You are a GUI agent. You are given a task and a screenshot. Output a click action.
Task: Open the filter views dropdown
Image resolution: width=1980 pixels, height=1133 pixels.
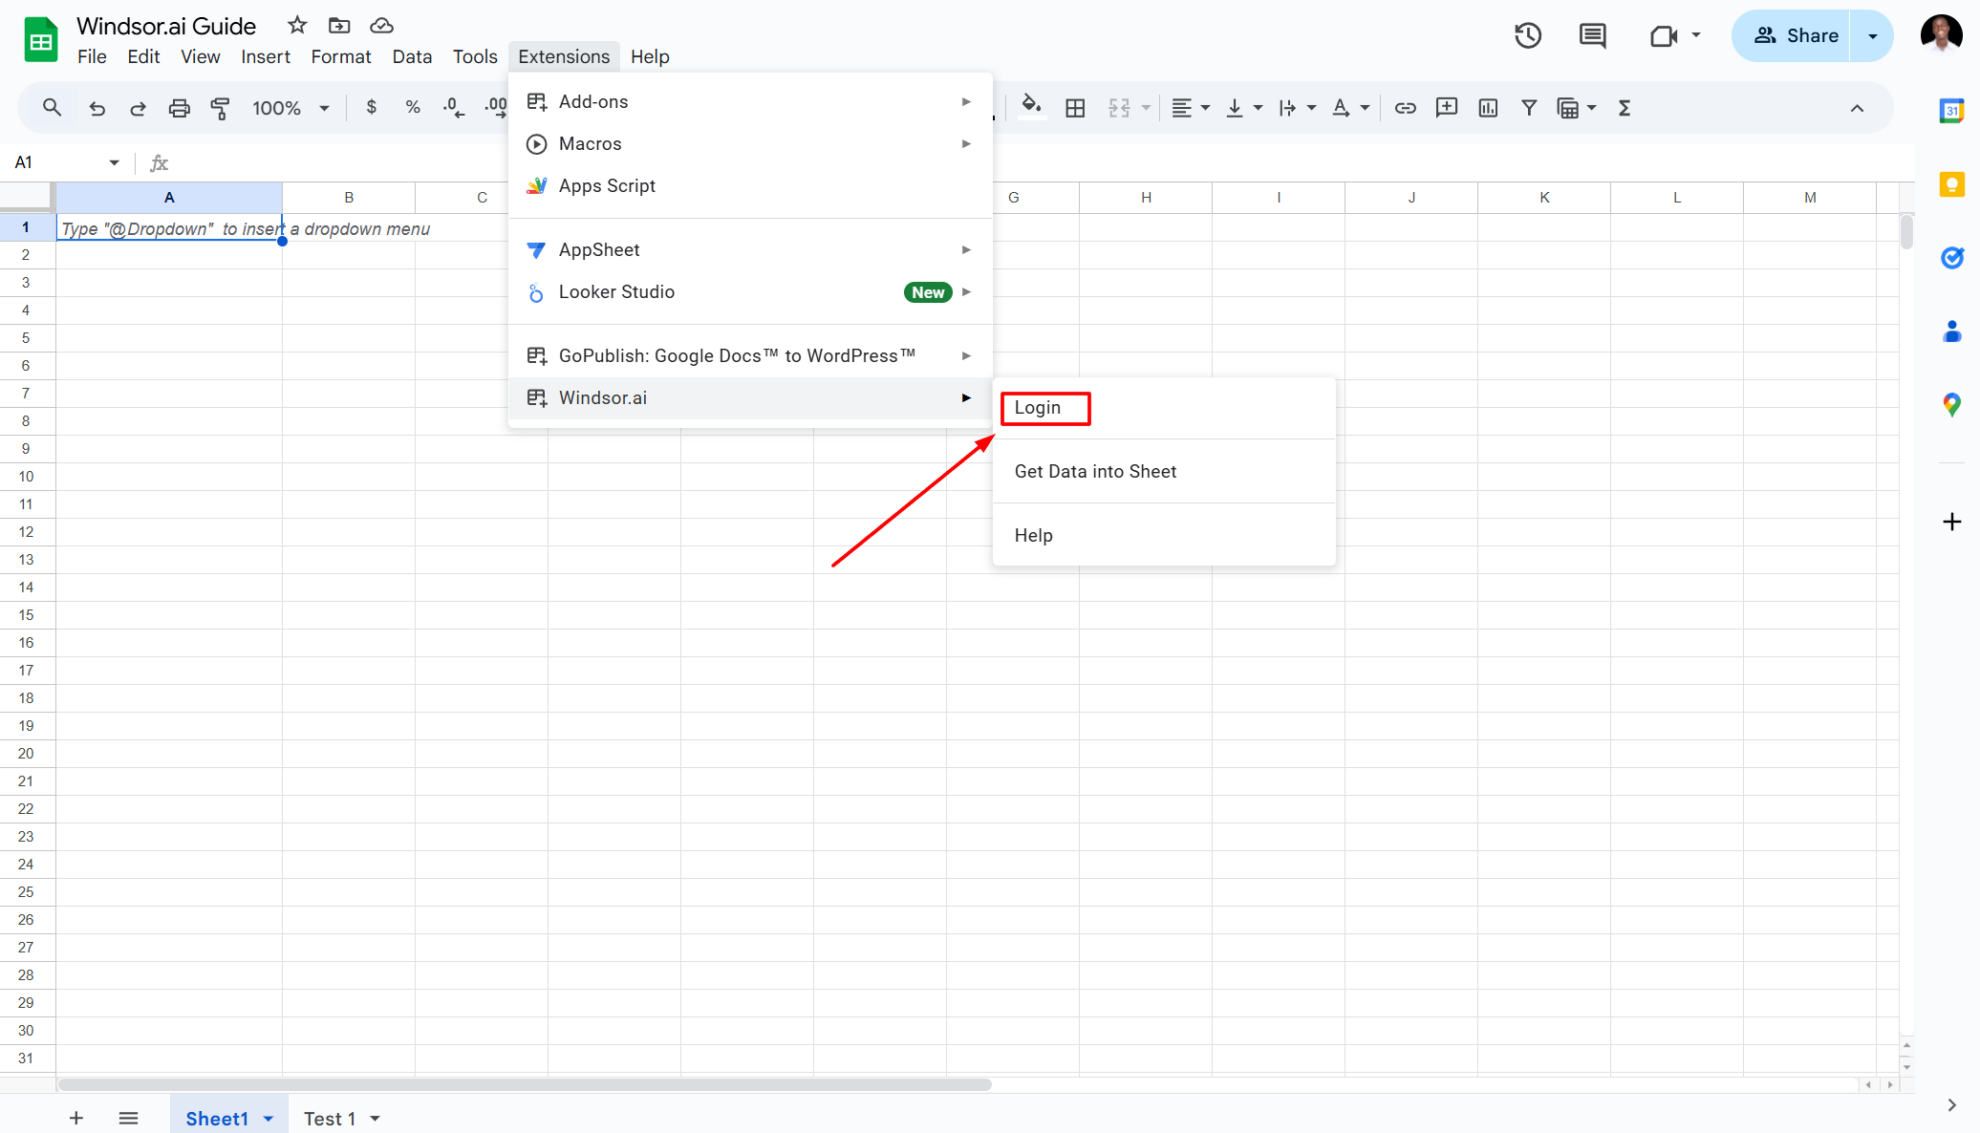tap(1591, 107)
